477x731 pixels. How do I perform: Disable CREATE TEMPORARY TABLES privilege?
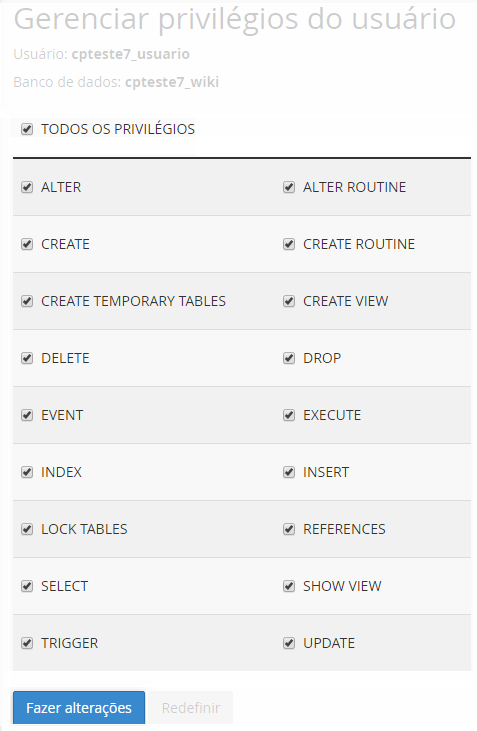pyautogui.click(x=27, y=301)
